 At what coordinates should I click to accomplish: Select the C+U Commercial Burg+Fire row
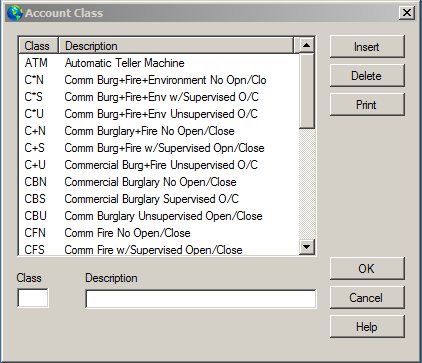tap(159, 165)
